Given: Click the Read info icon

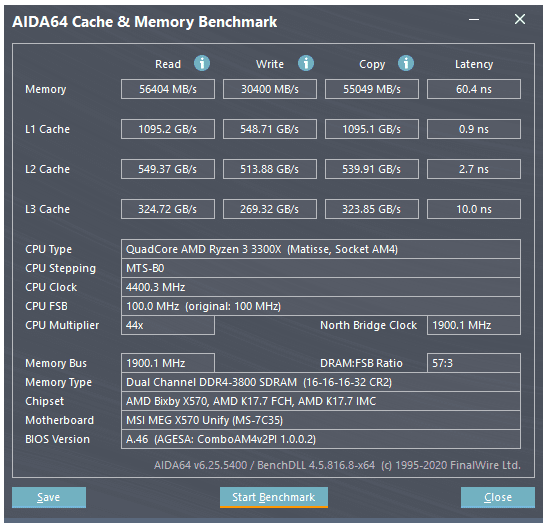Looking at the screenshot, I should click(202, 63).
